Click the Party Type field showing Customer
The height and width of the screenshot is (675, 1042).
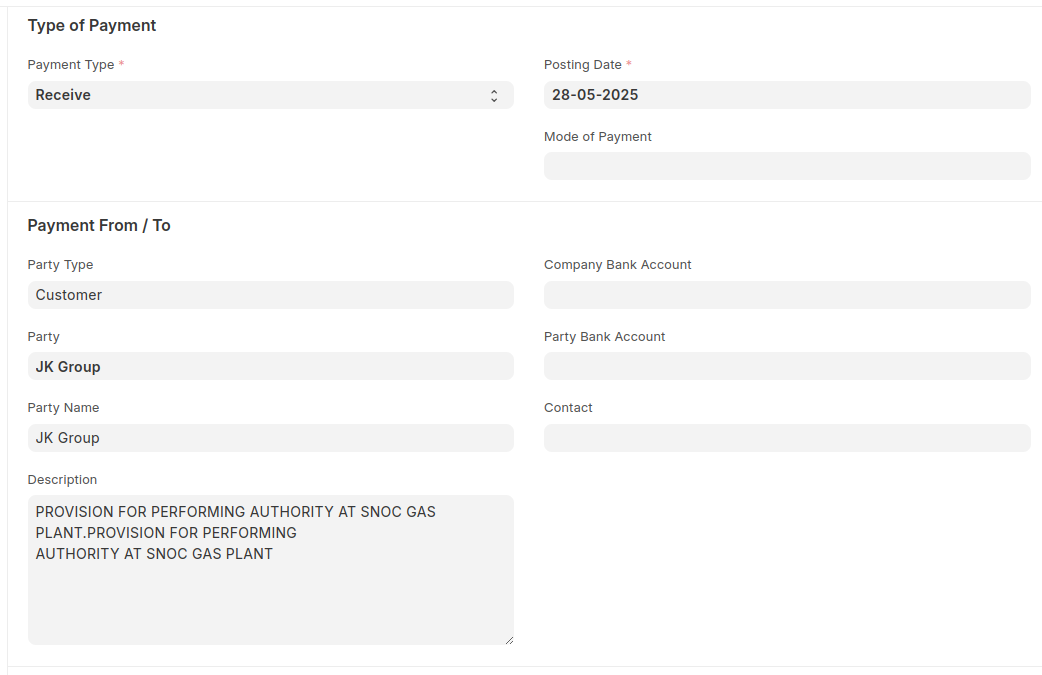[x=270, y=295]
